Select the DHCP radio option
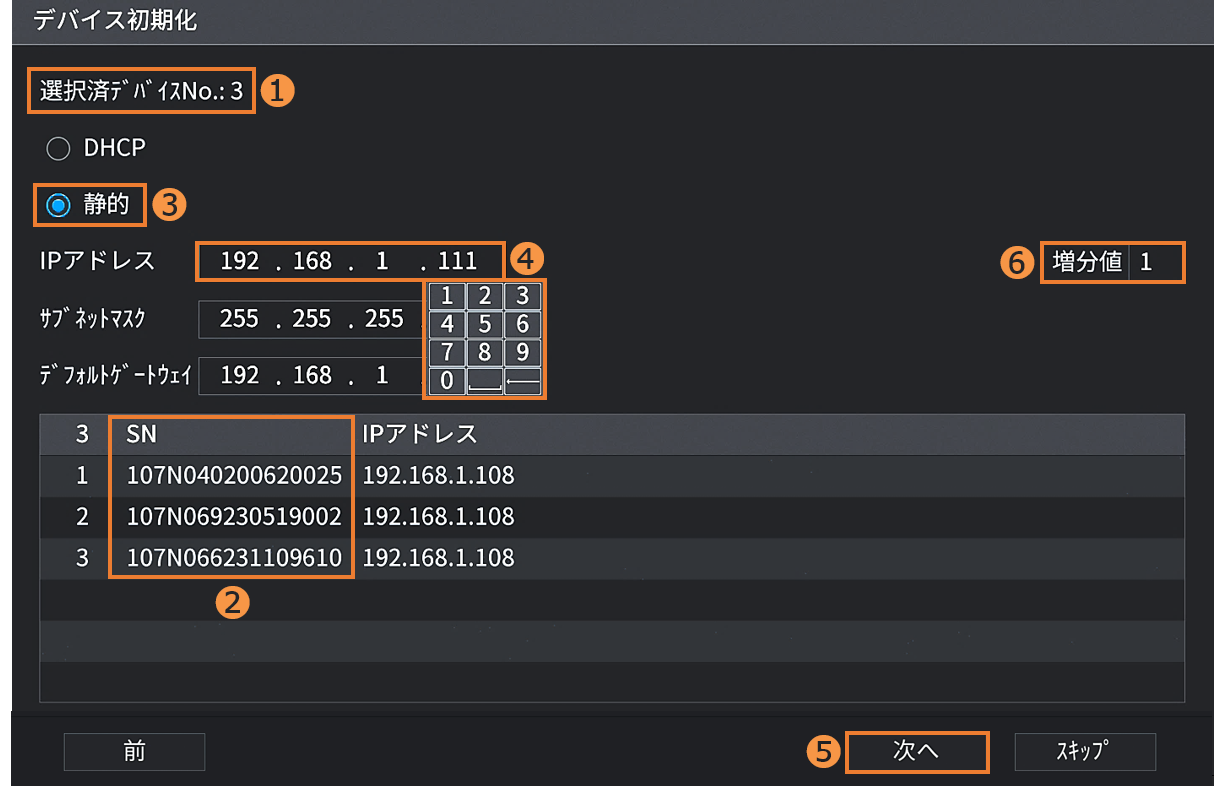 (x=59, y=148)
